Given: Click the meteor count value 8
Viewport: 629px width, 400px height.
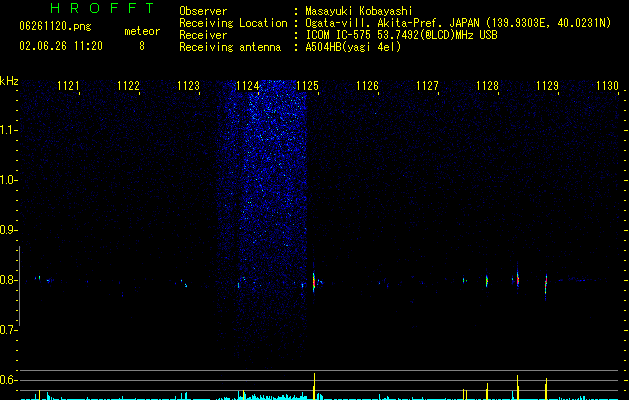Looking at the screenshot, I should (142, 46).
